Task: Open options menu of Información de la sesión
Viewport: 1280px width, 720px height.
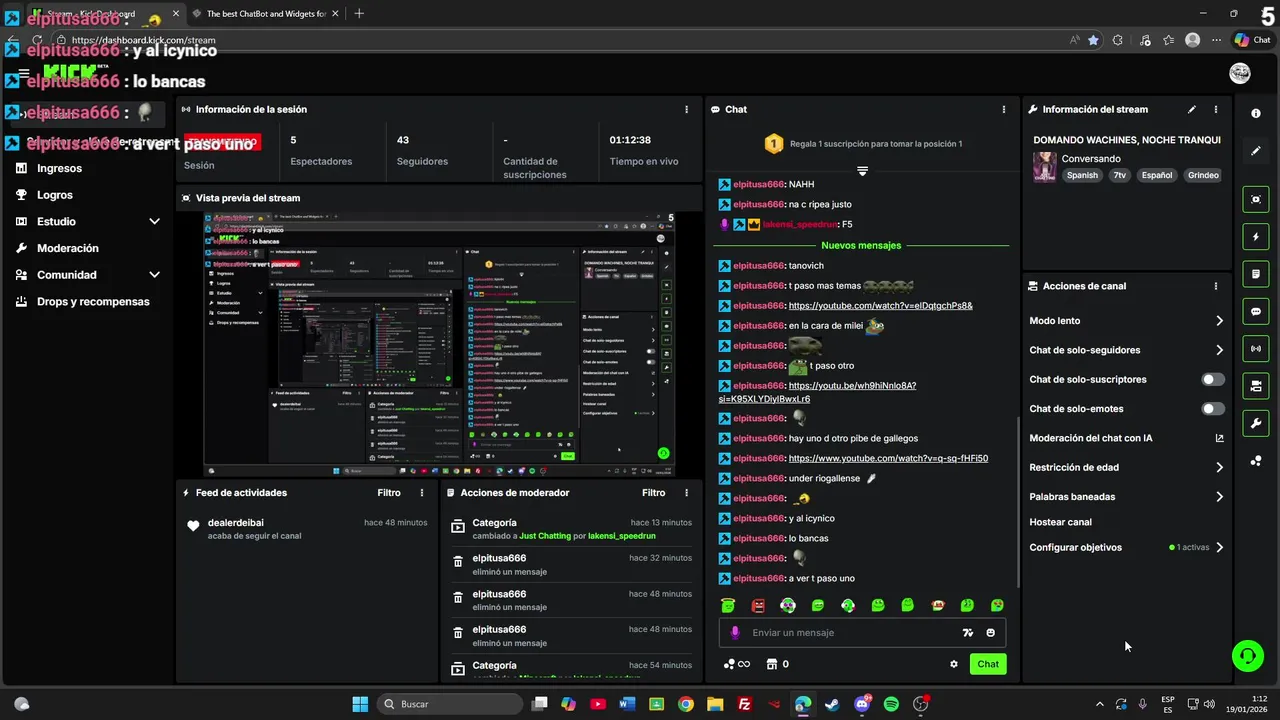Action: pyautogui.click(x=686, y=109)
